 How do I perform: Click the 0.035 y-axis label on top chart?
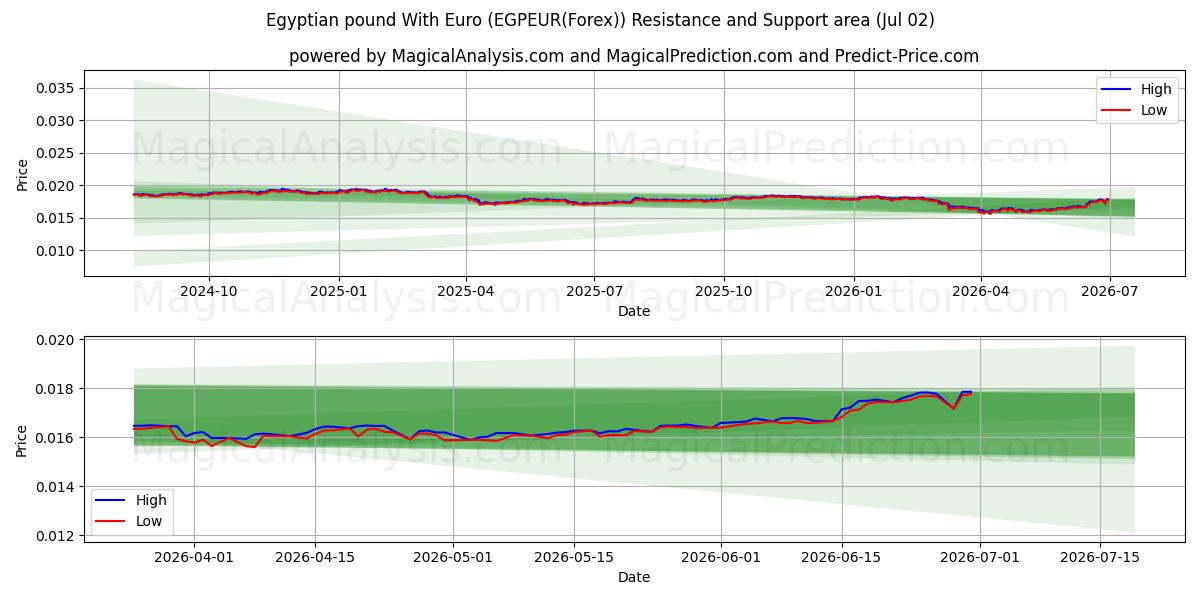pos(55,89)
